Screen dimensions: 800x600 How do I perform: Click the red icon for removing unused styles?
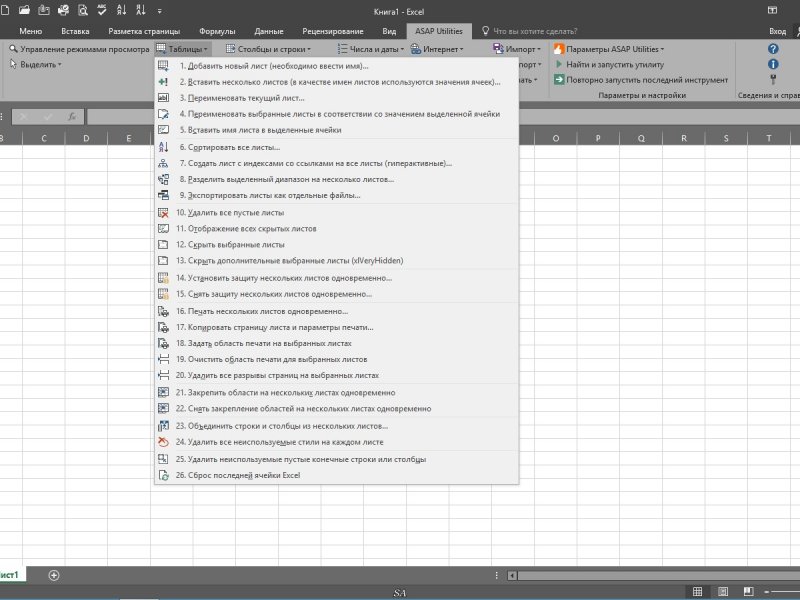[x=163, y=442]
